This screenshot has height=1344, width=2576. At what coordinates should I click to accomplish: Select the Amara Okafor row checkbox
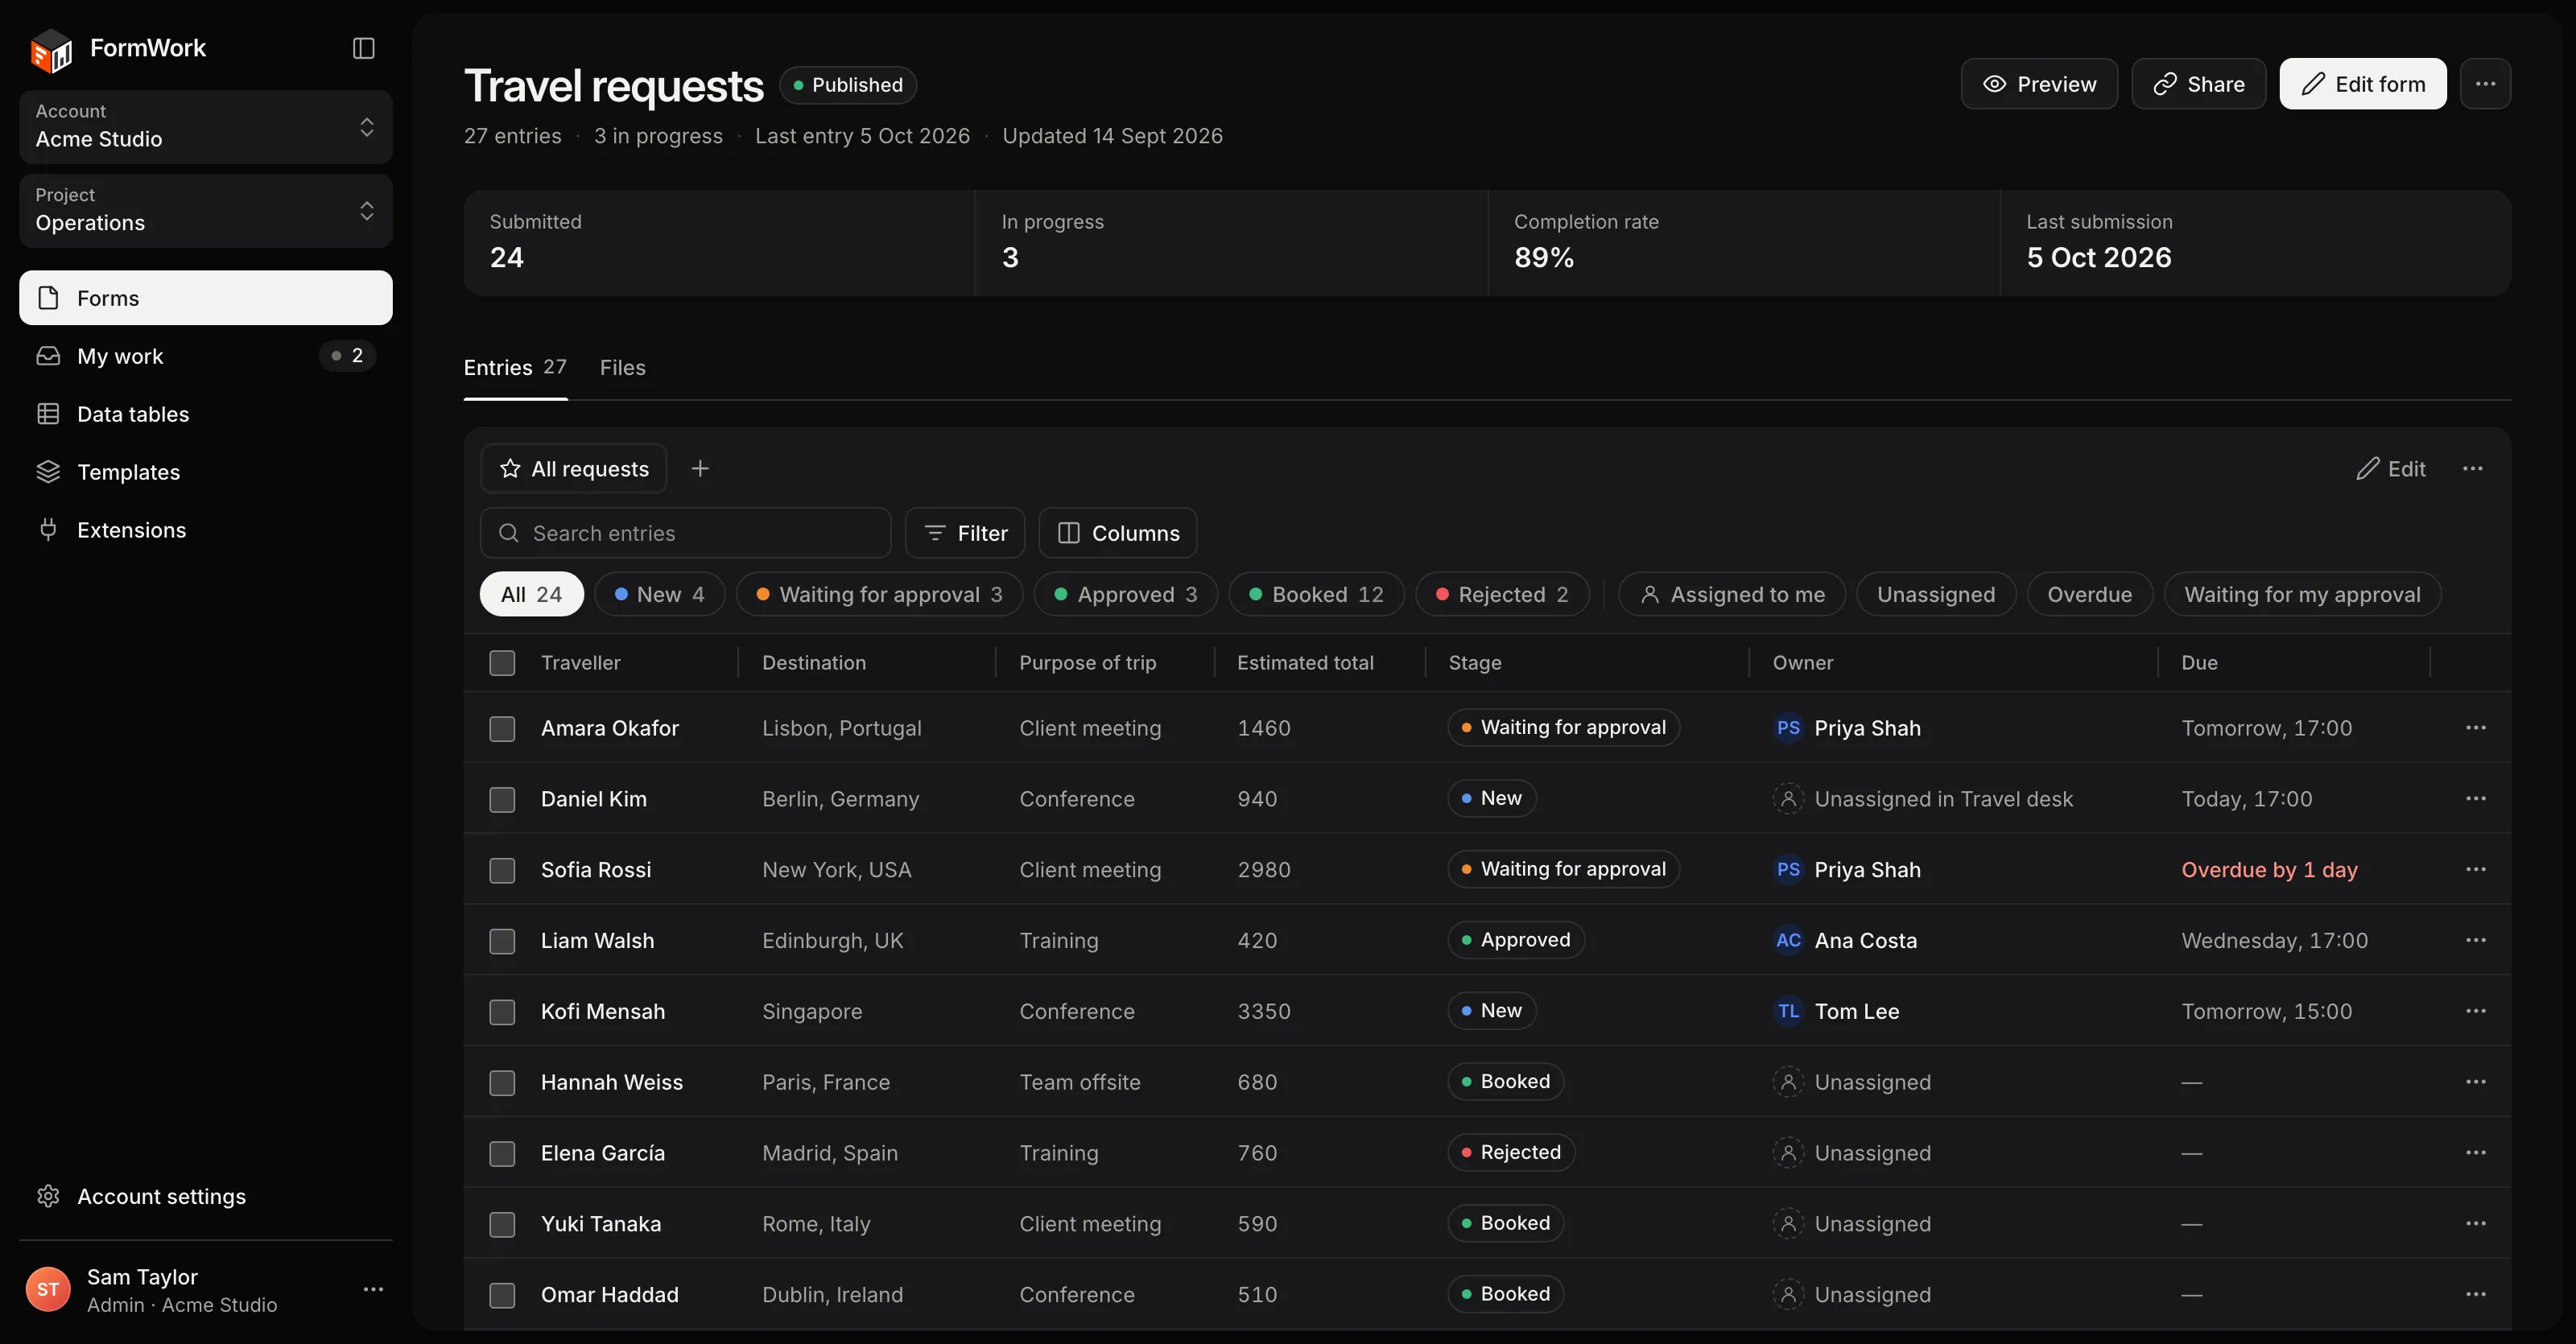502,728
